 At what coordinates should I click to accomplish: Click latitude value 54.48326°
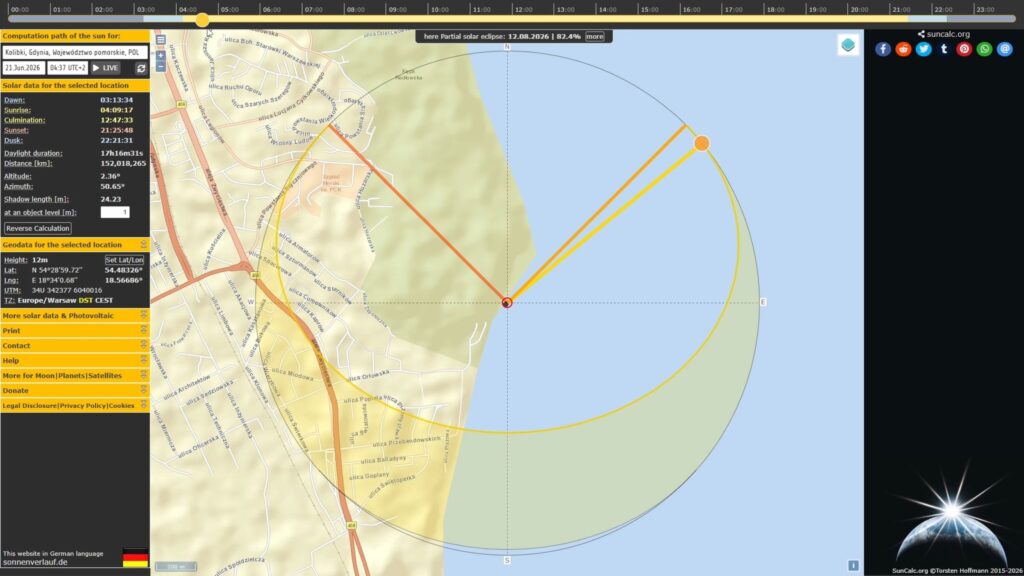click(x=123, y=270)
